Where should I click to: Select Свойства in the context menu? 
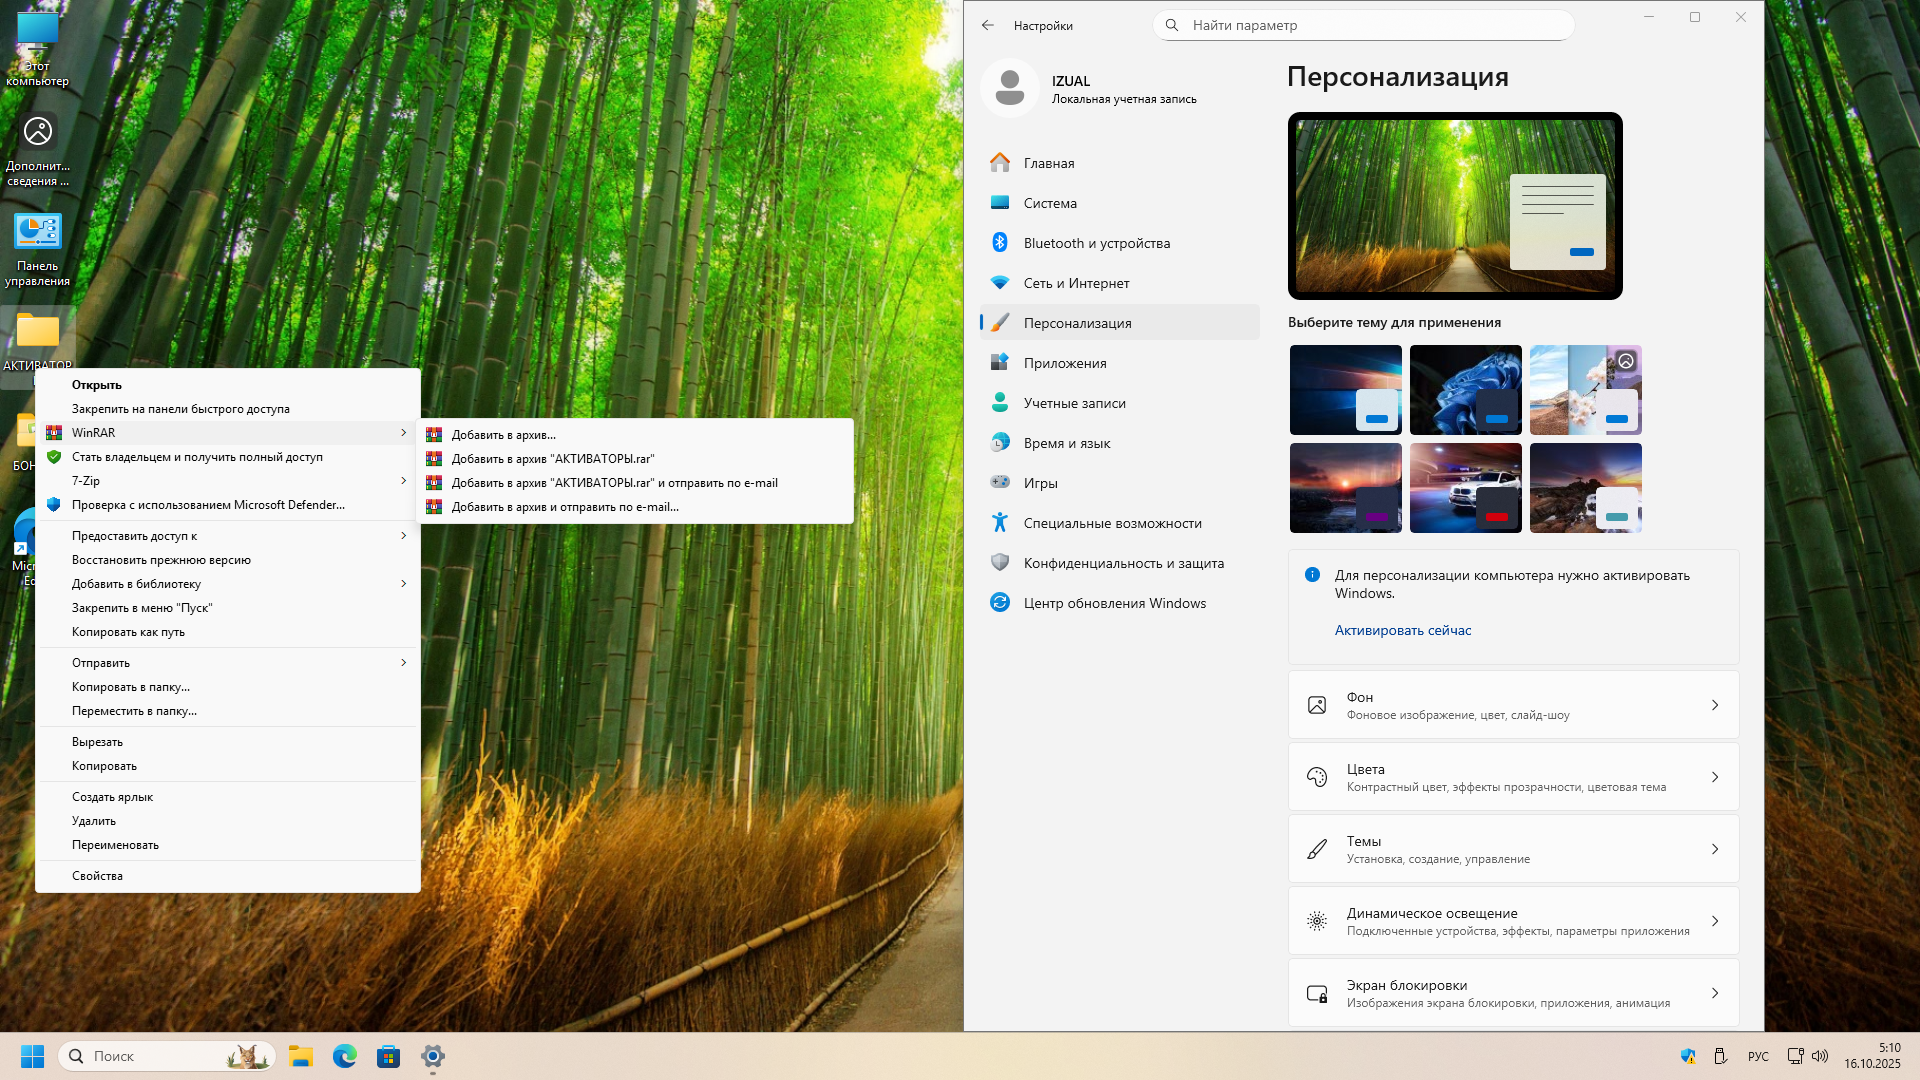coord(97,876)
